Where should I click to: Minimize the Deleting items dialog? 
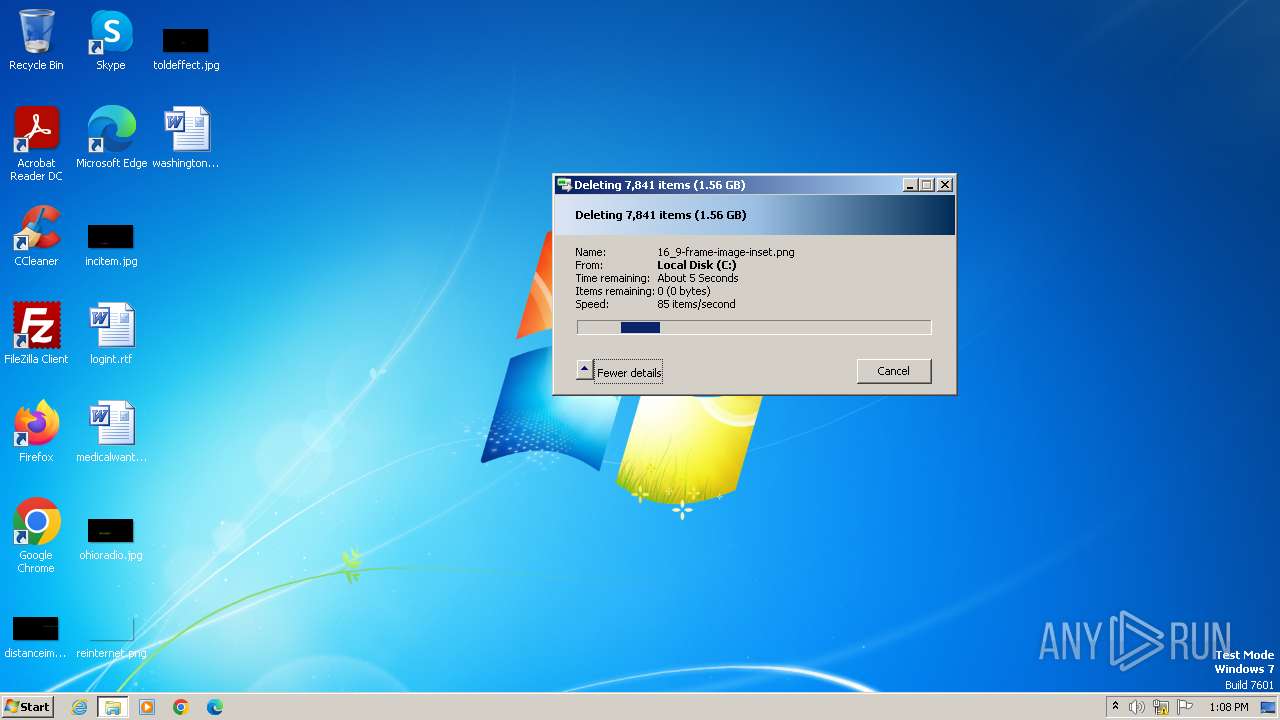click(x=910, y=185)
